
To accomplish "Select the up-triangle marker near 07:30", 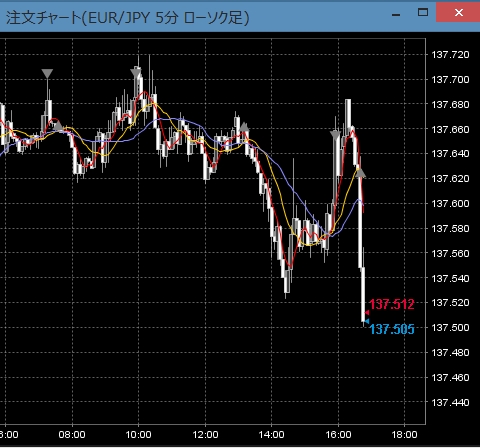I will click(58, 126).
